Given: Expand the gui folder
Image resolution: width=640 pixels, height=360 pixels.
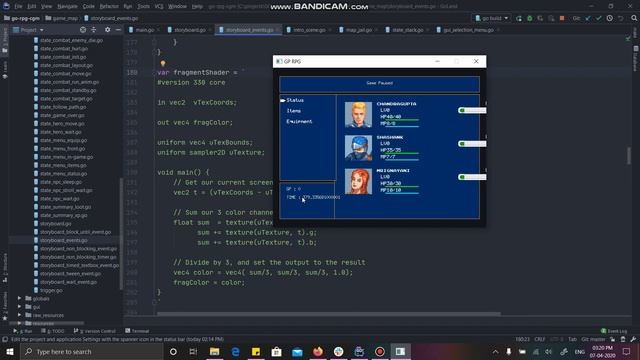Looking at the screenshot, I should 20,307.
